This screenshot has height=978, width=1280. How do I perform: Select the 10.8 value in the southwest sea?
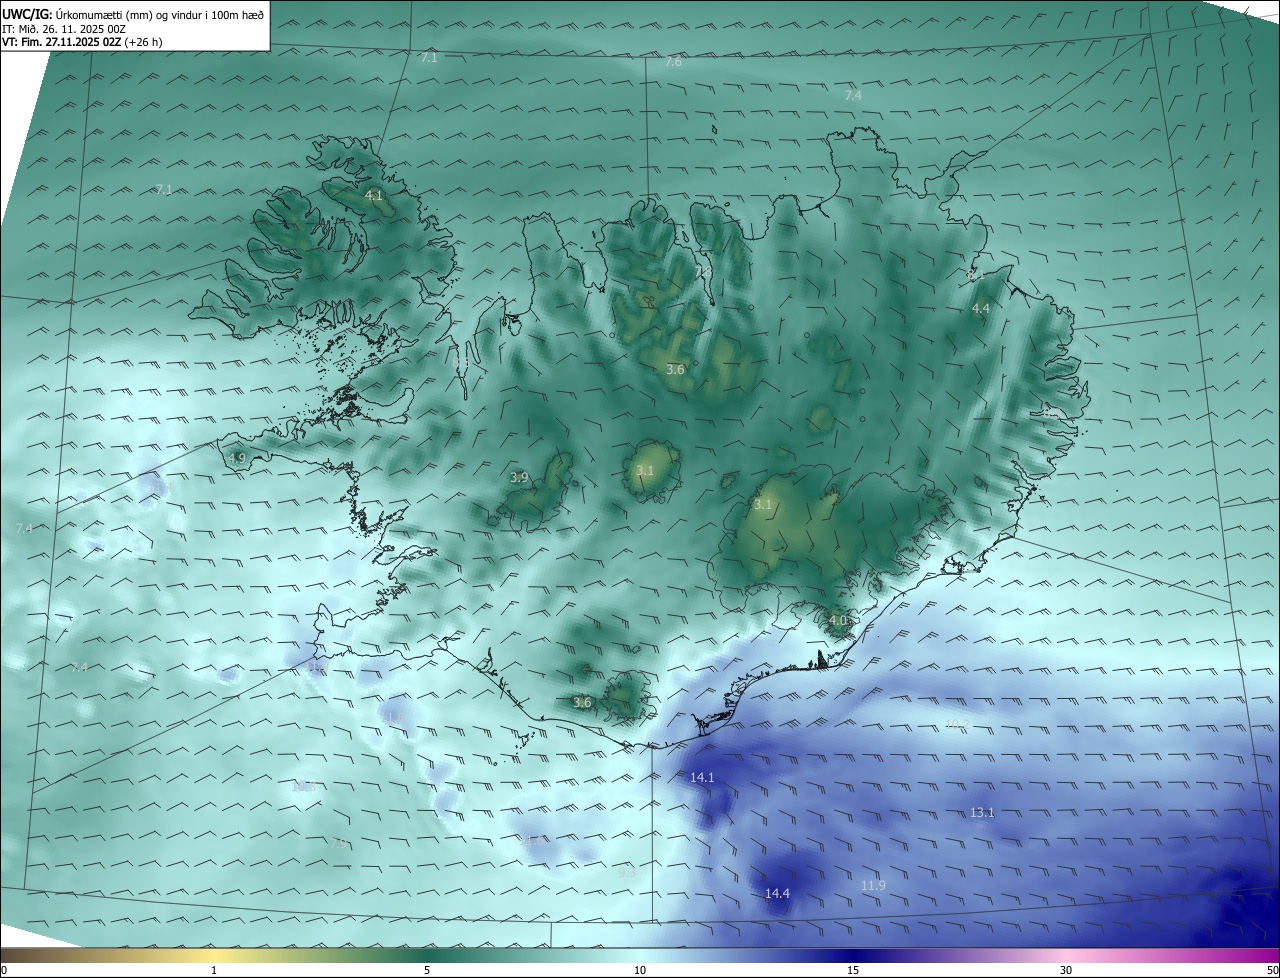pos(304,786)
